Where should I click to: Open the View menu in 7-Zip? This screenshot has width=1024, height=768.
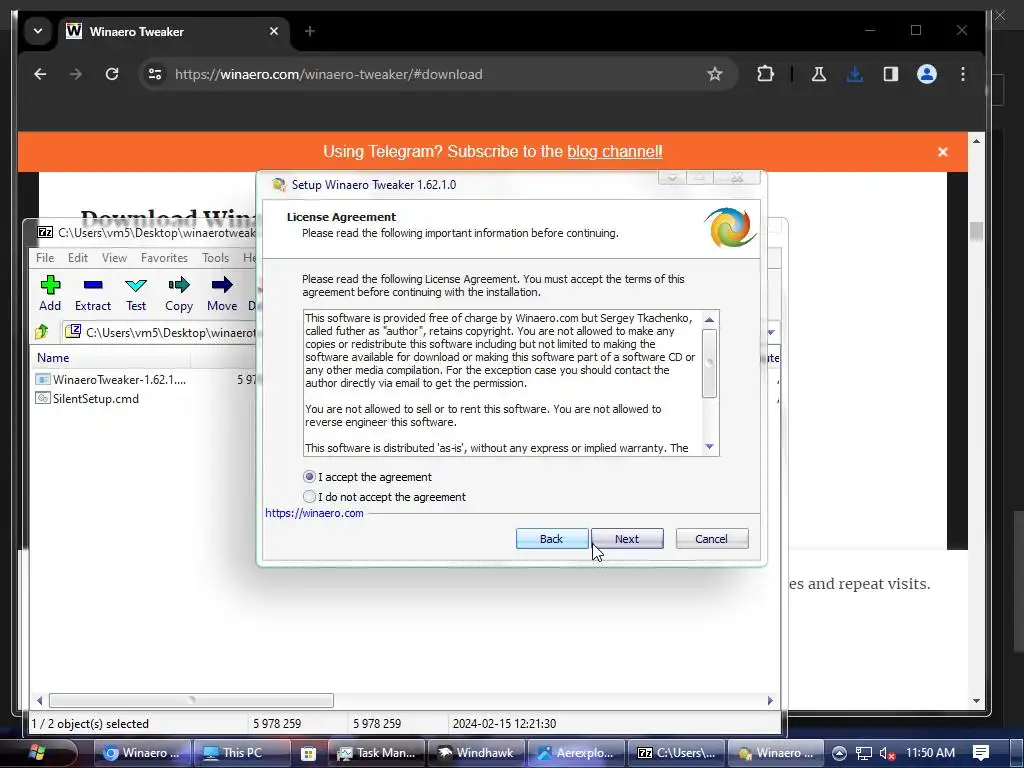(x=114, y=258)
